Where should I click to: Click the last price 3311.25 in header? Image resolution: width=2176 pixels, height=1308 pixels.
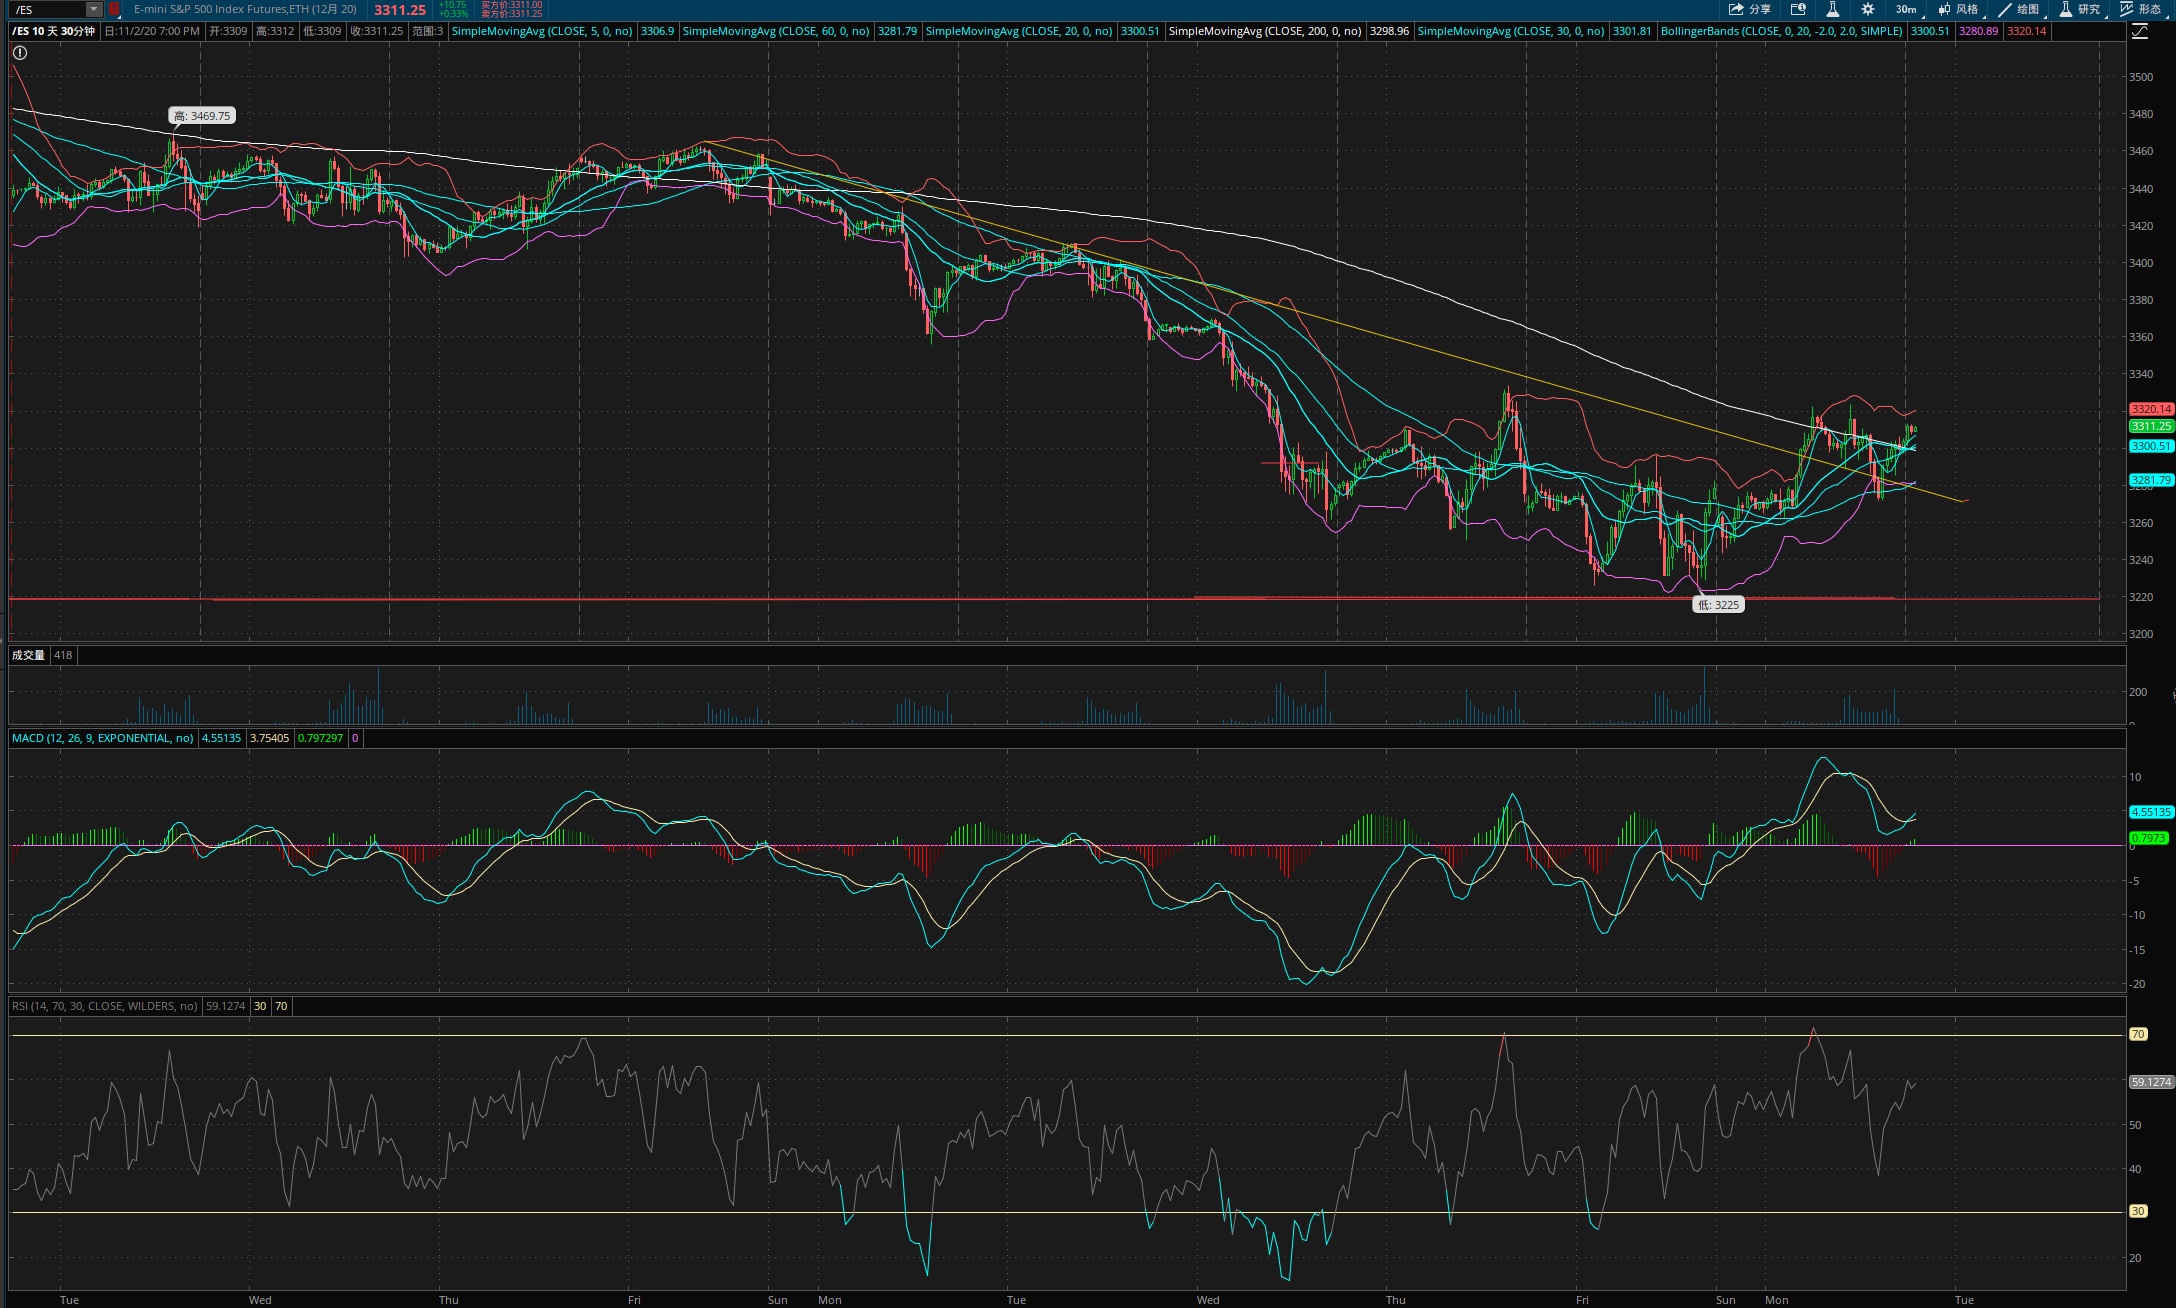[400, 10]
